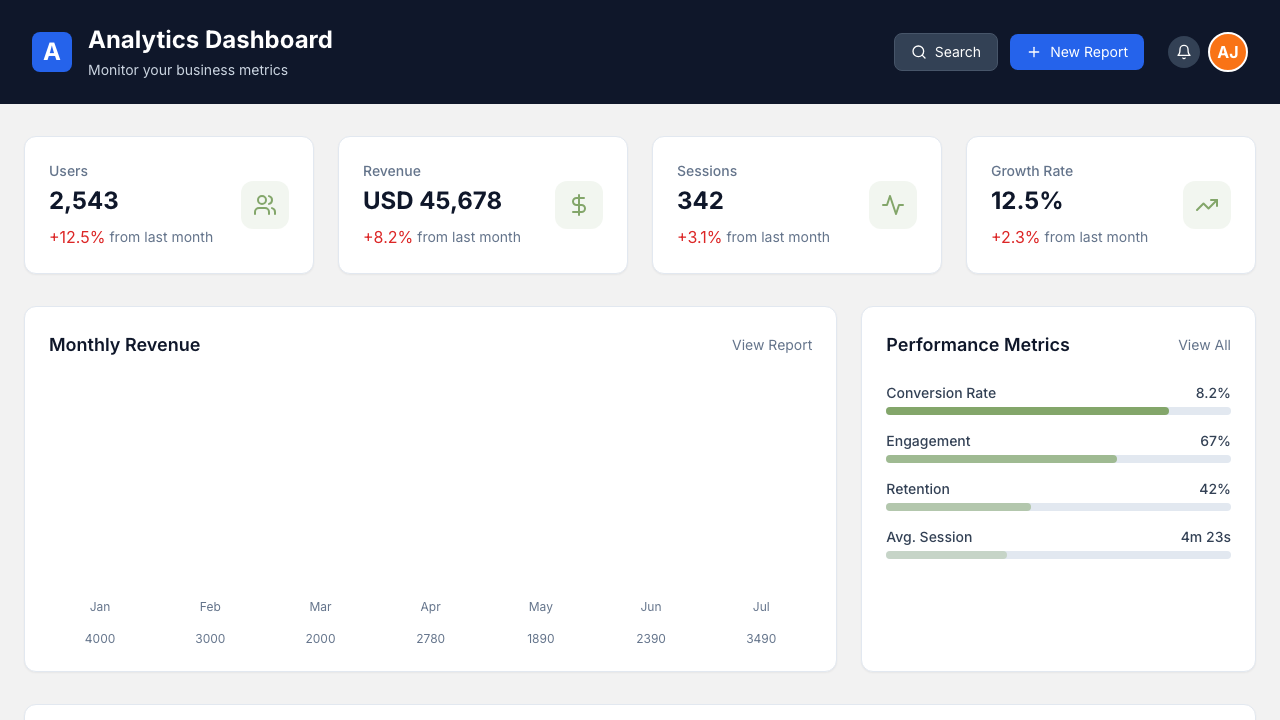Select the USD 45,678 revenue value

click(432, 201)
